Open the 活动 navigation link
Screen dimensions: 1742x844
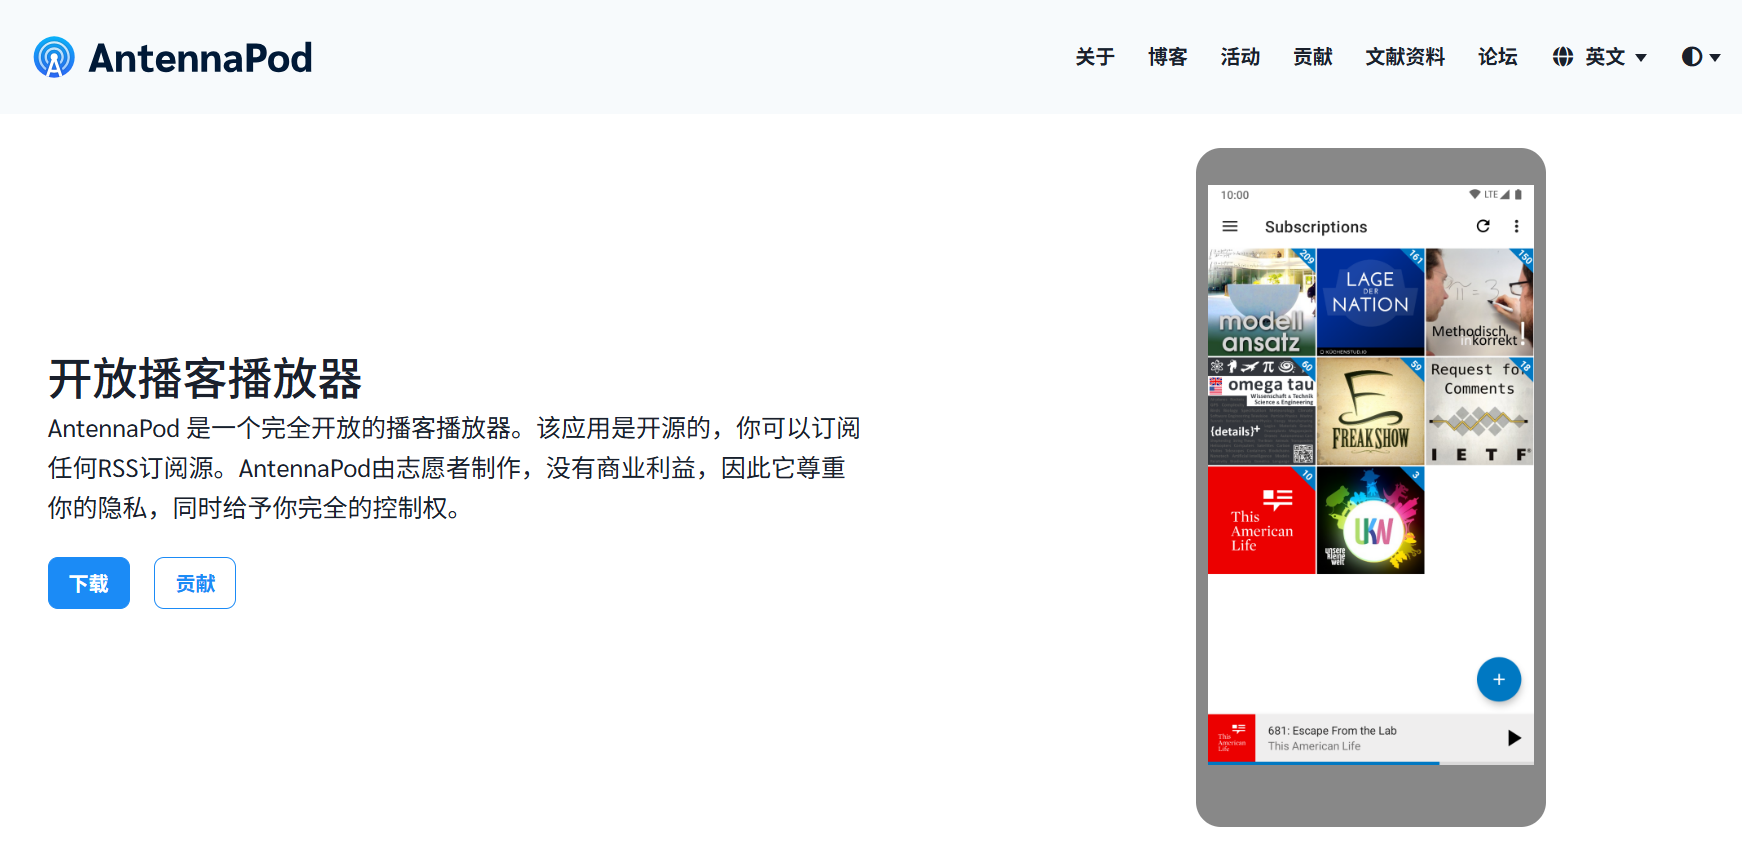pos(1240,57)
